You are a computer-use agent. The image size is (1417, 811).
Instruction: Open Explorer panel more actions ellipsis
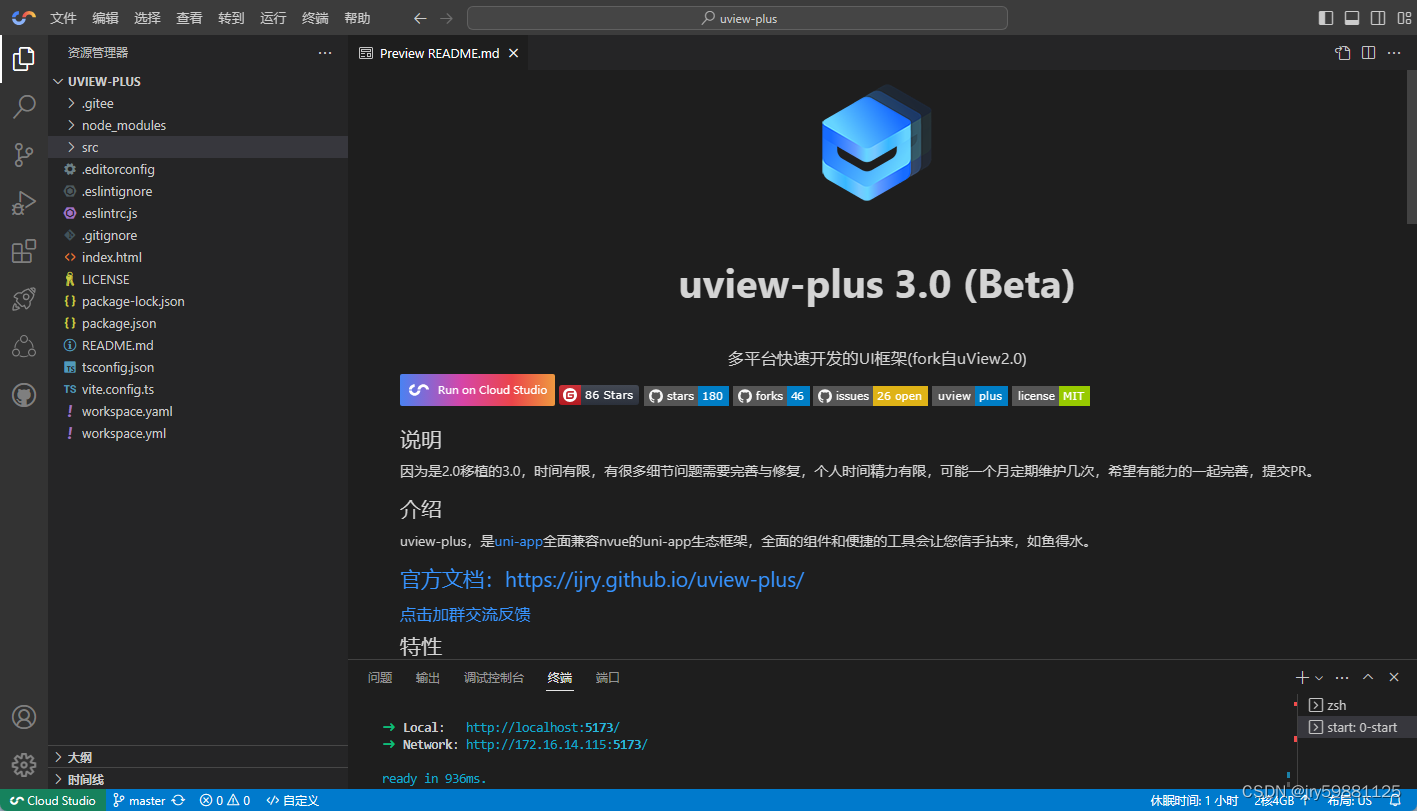tap(325, 52)
